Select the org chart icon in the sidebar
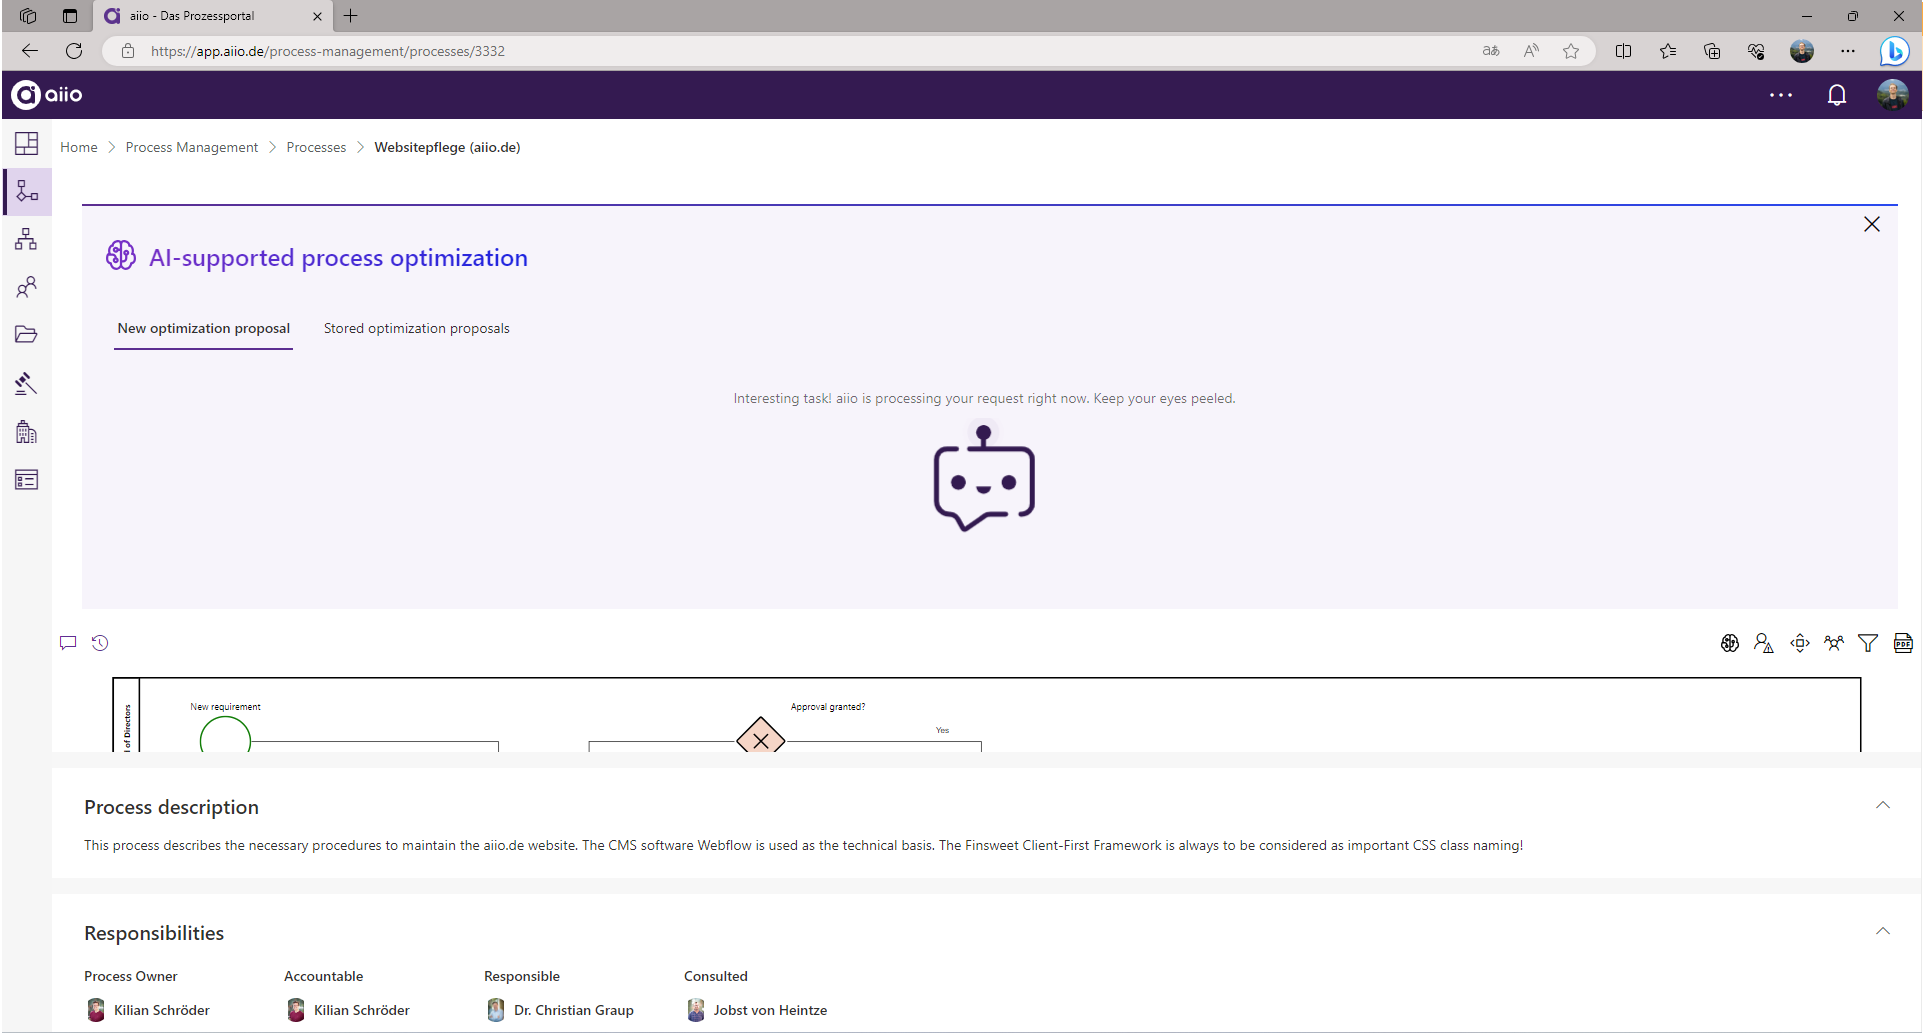This screenshot has height=1033, width=1923. pyautogui.click(x=26, y=239)
